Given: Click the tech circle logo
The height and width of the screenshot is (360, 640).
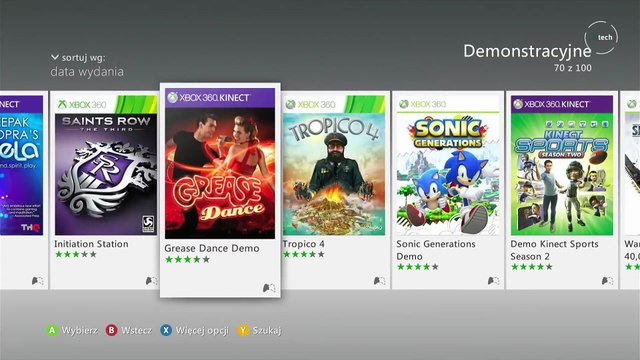Looking at the screenshot, I should click(x=601, y=38).
